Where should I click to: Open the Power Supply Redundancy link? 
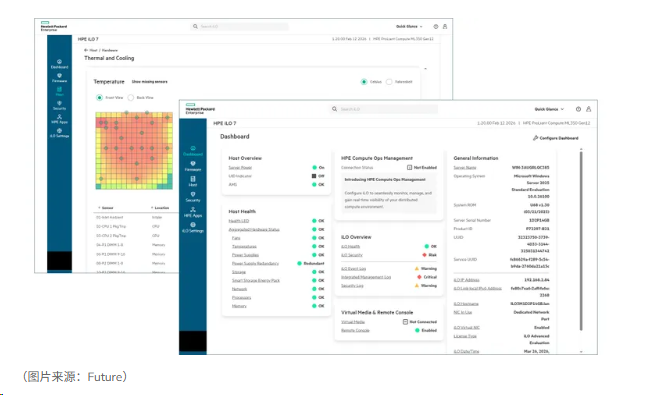coord(255,263)
